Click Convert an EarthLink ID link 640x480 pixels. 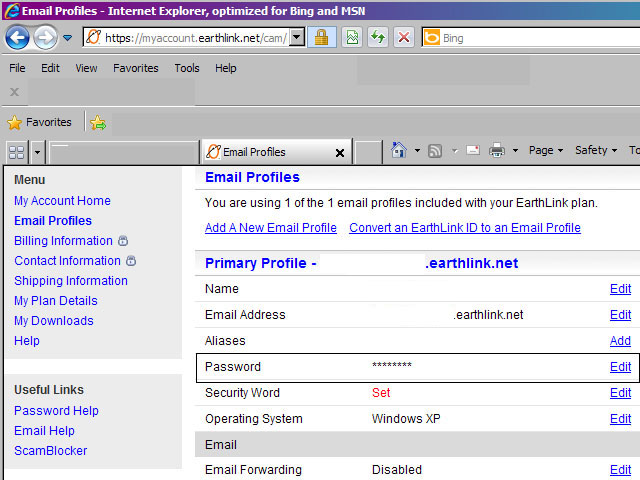tap(465, 228)
